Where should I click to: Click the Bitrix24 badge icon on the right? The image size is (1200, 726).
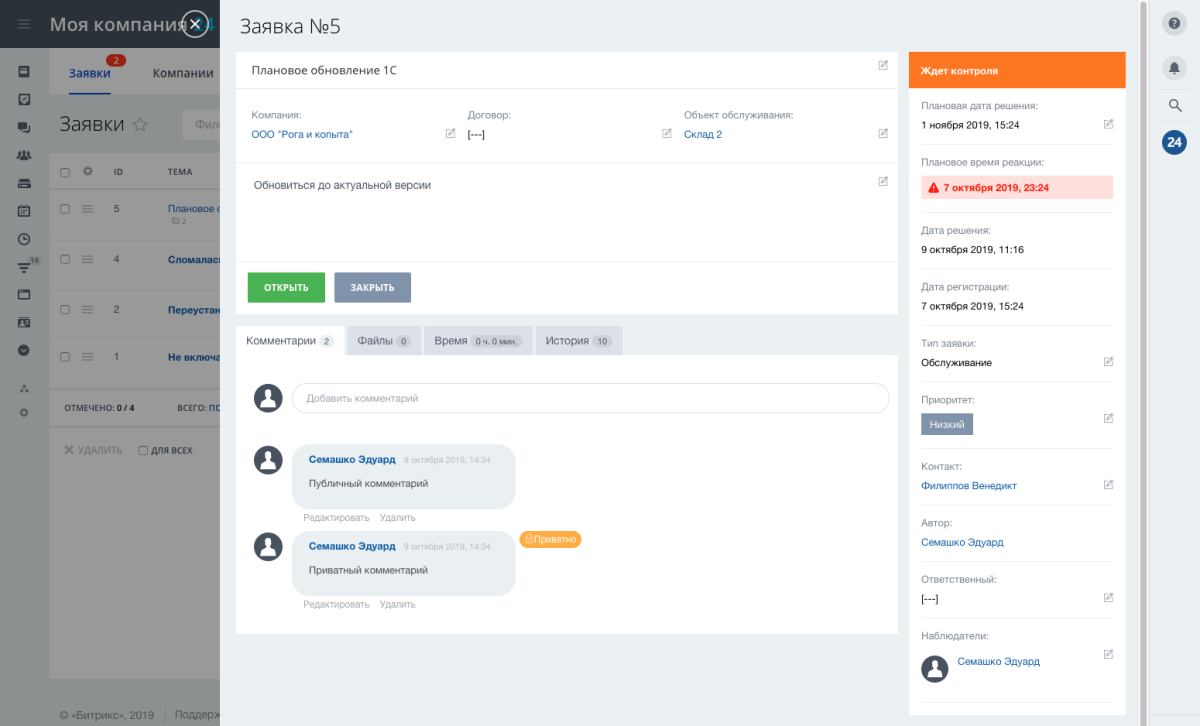(x=1174, y=142)
